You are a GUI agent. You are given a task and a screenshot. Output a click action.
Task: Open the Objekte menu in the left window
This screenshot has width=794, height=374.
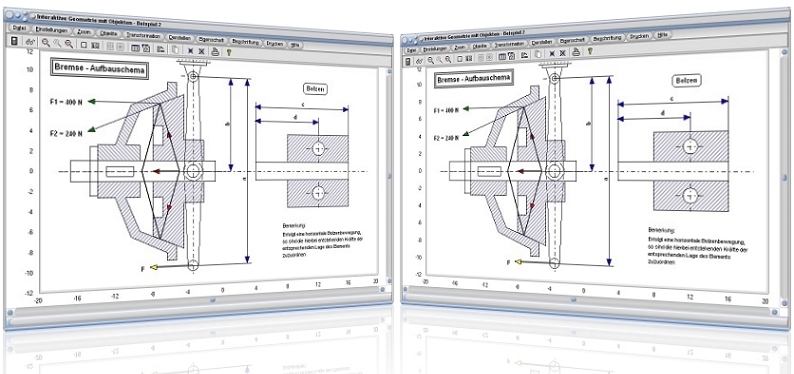click(x=108, y=33)
